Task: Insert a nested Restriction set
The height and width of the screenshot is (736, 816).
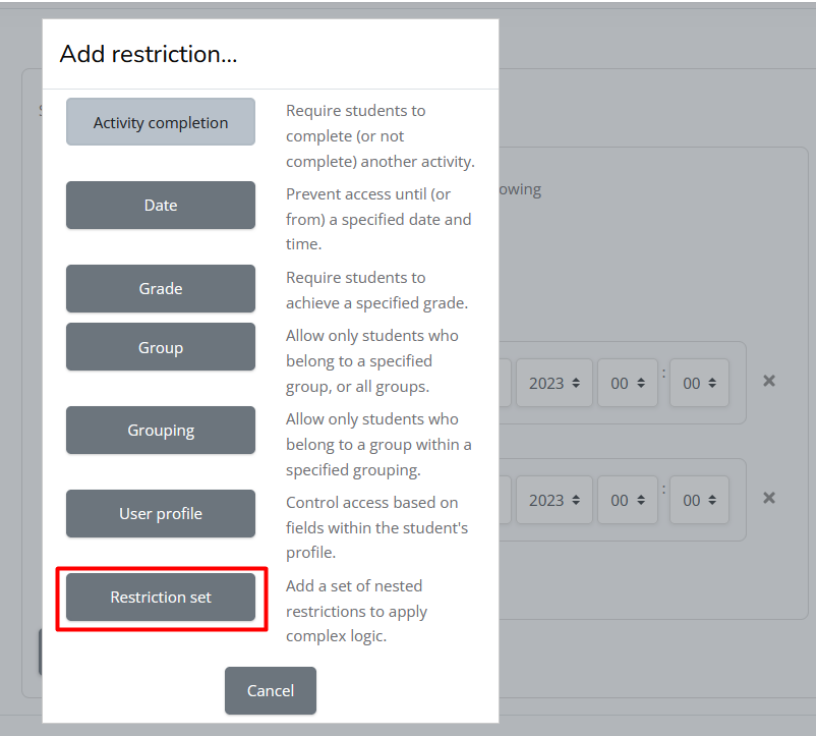Action: click(x=161, y=597)
